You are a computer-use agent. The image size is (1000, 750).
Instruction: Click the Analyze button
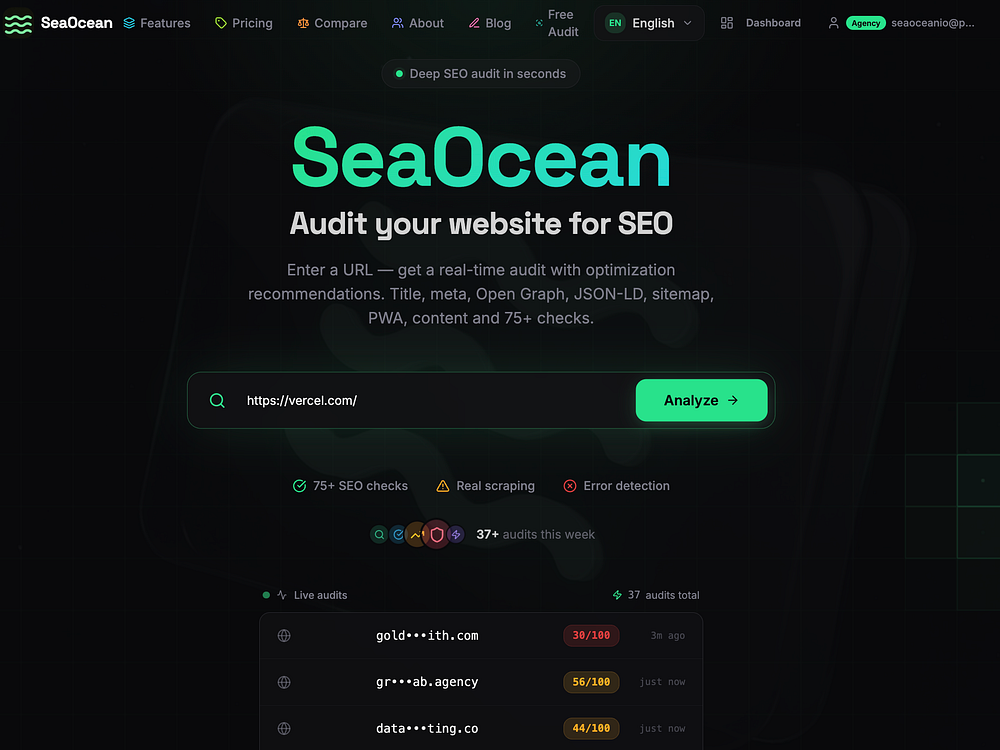tap(701, 401)
